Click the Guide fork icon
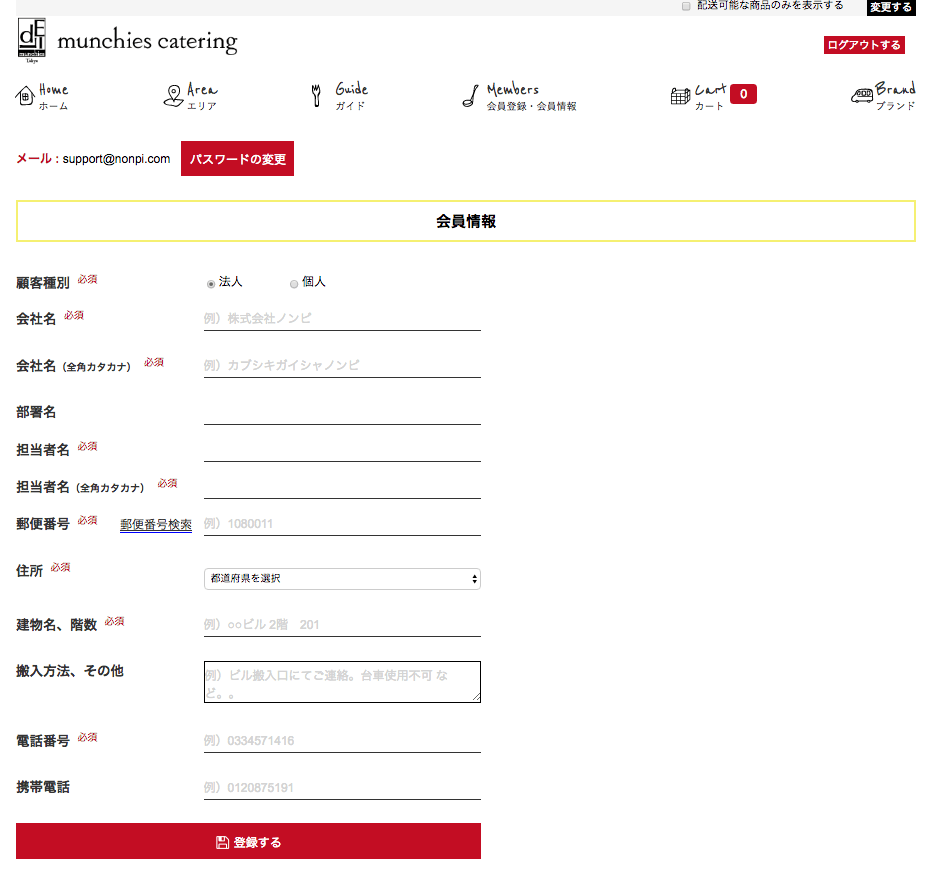Image resolution: width=943 pixels, height=896 pixels. pyautogui.click(x=317, y=96)
